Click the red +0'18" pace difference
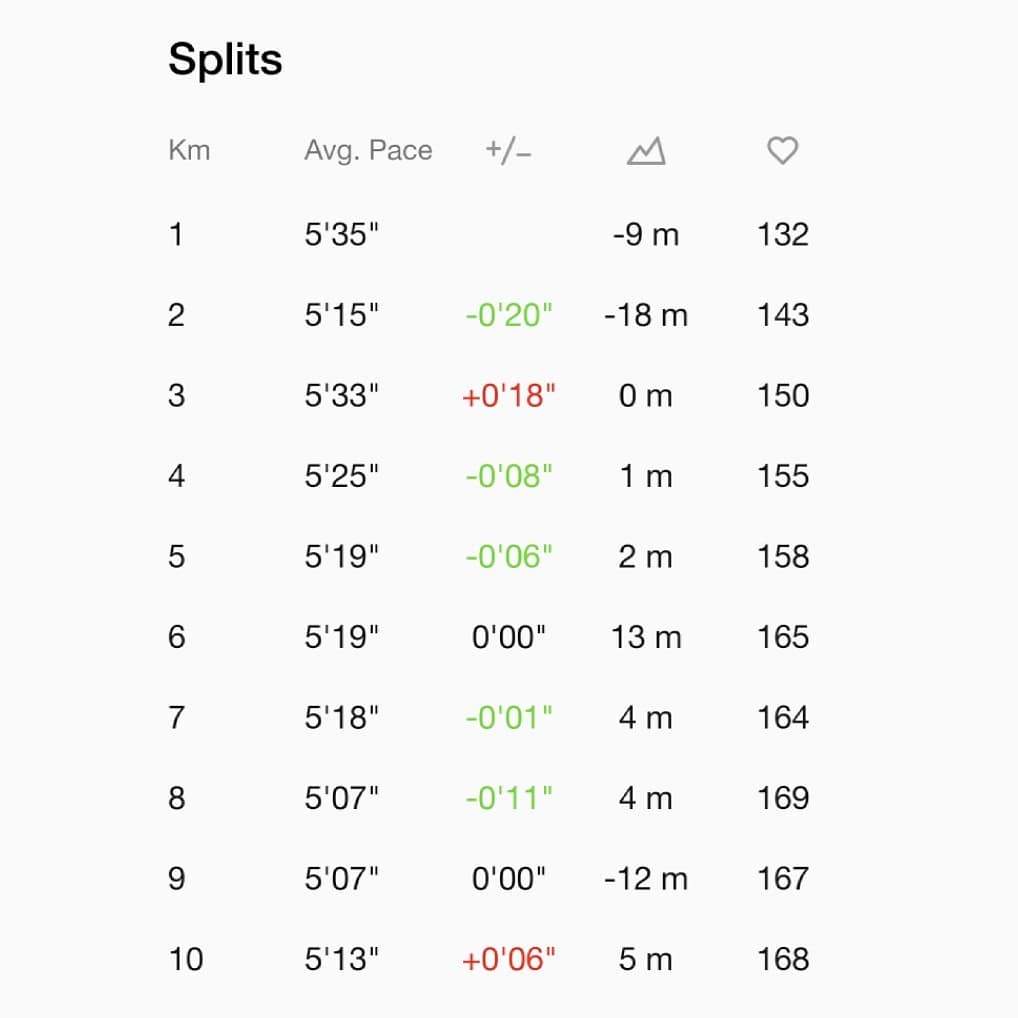This screenshot has height=1018, width=1018. tap(508, 395)
